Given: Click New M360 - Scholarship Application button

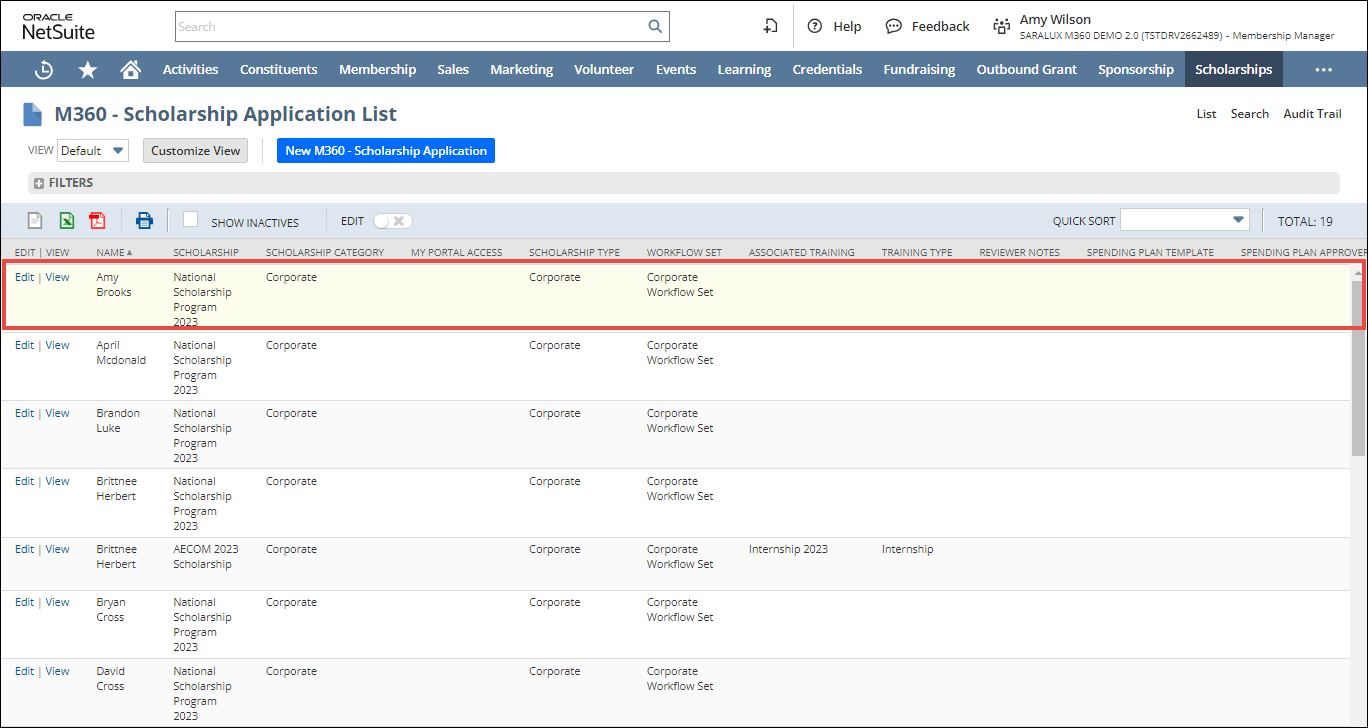Looking at the screenshot, I should click(x=386, y=151).
